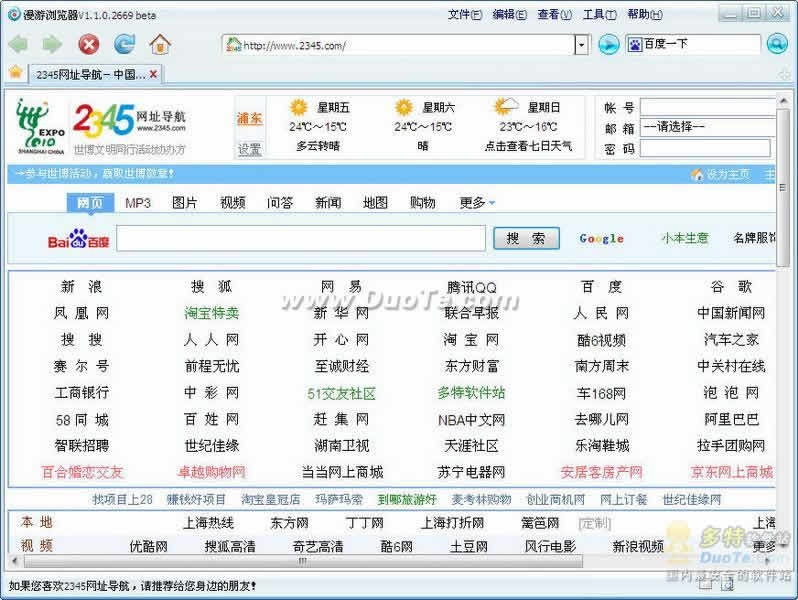The image size is (798, 600).
Task: Open 点击查看七日天气 link
Action: [528, 146]
